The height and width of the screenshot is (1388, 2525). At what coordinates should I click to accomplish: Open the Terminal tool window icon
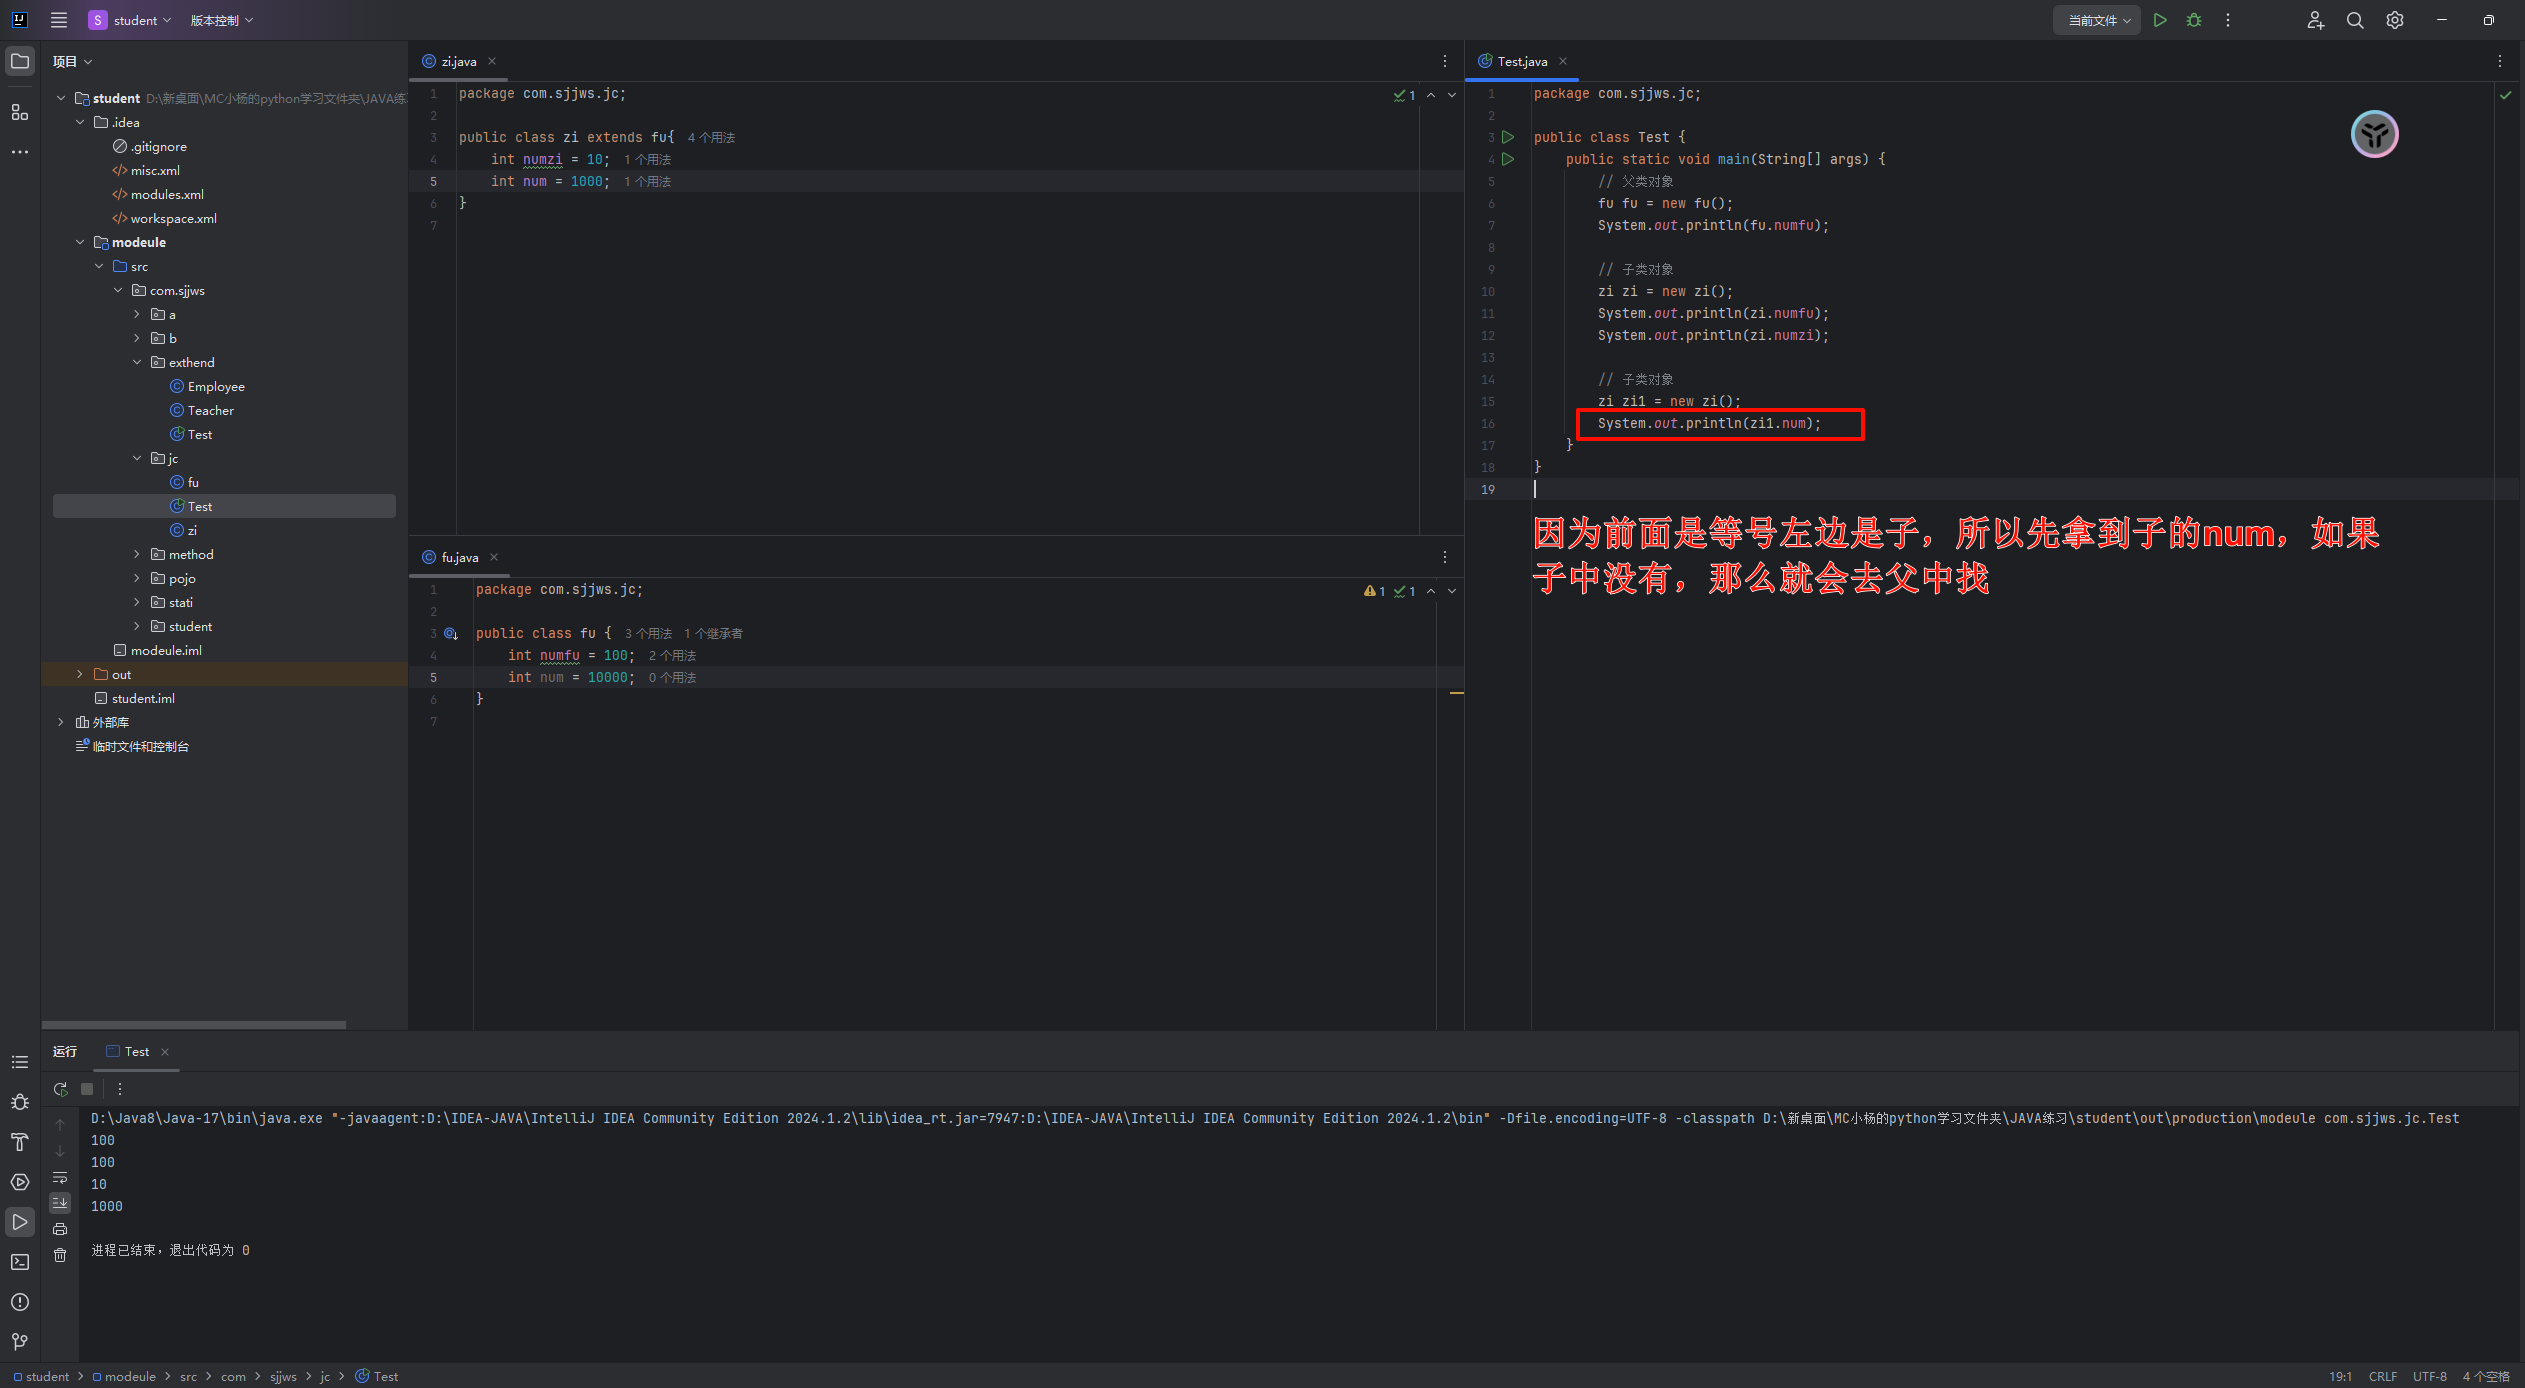[20, 1262]
